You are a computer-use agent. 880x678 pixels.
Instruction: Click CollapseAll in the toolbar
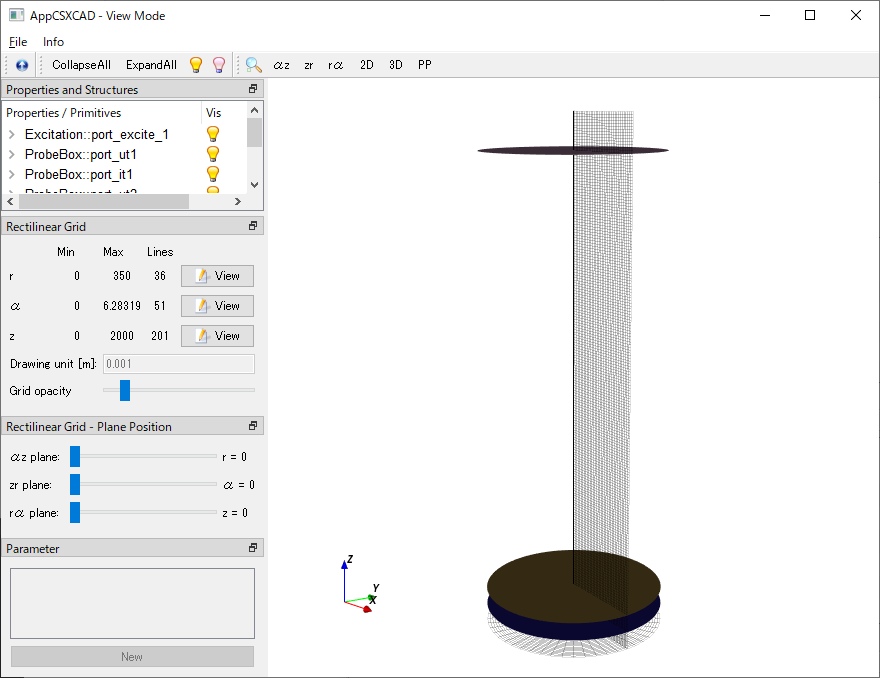coord(81,65)
